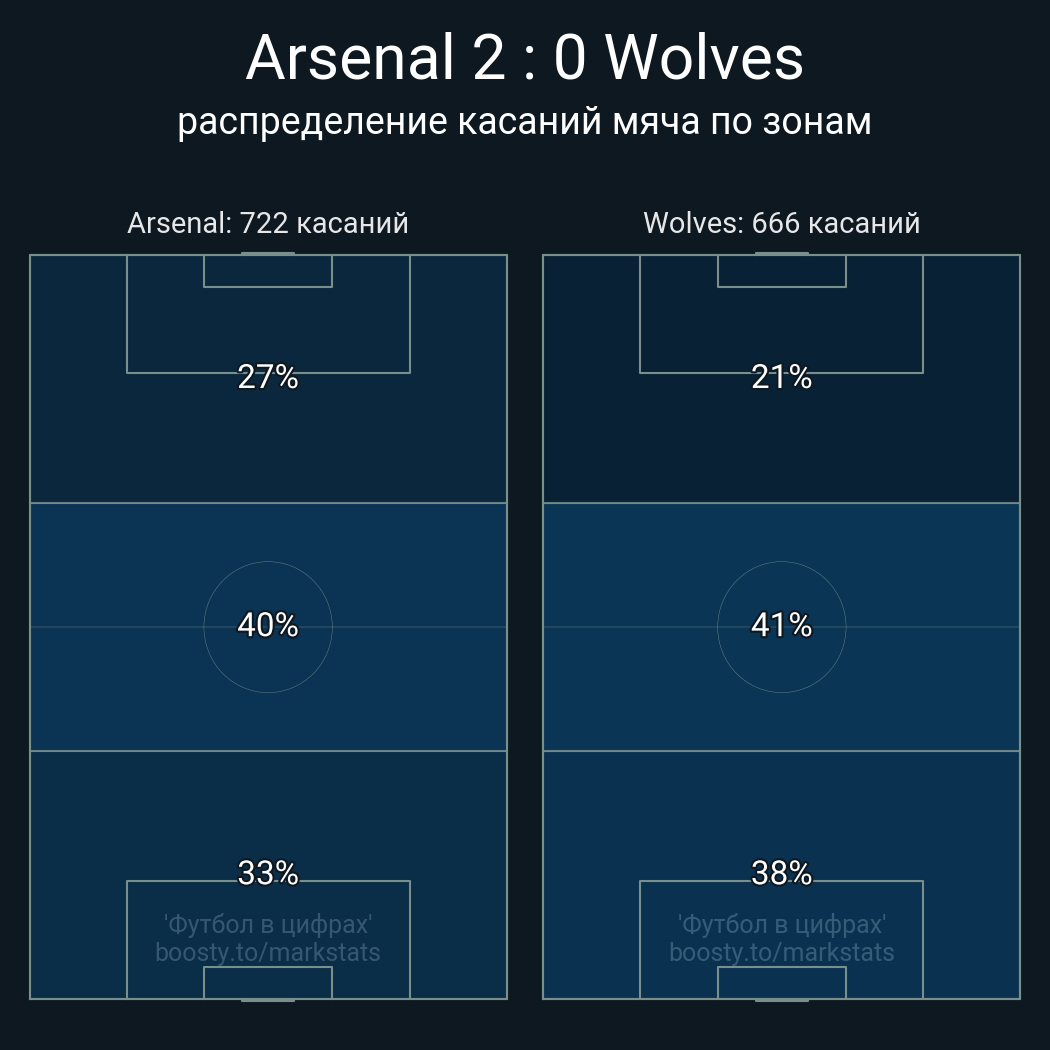
Task: Open boosty.to/markstats link on Wolves pitch
Action: pos(781,952)
